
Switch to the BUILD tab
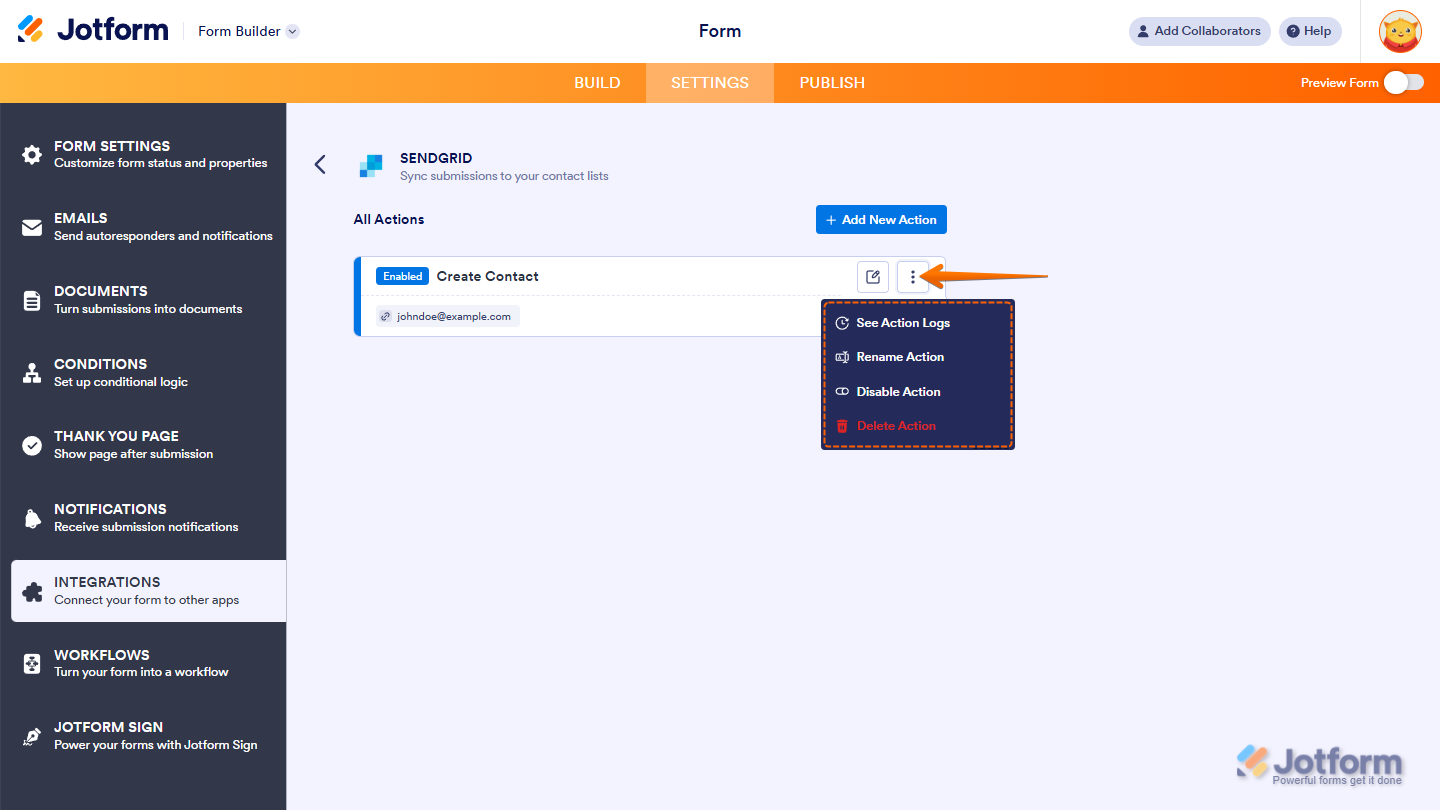coord(597,83)
